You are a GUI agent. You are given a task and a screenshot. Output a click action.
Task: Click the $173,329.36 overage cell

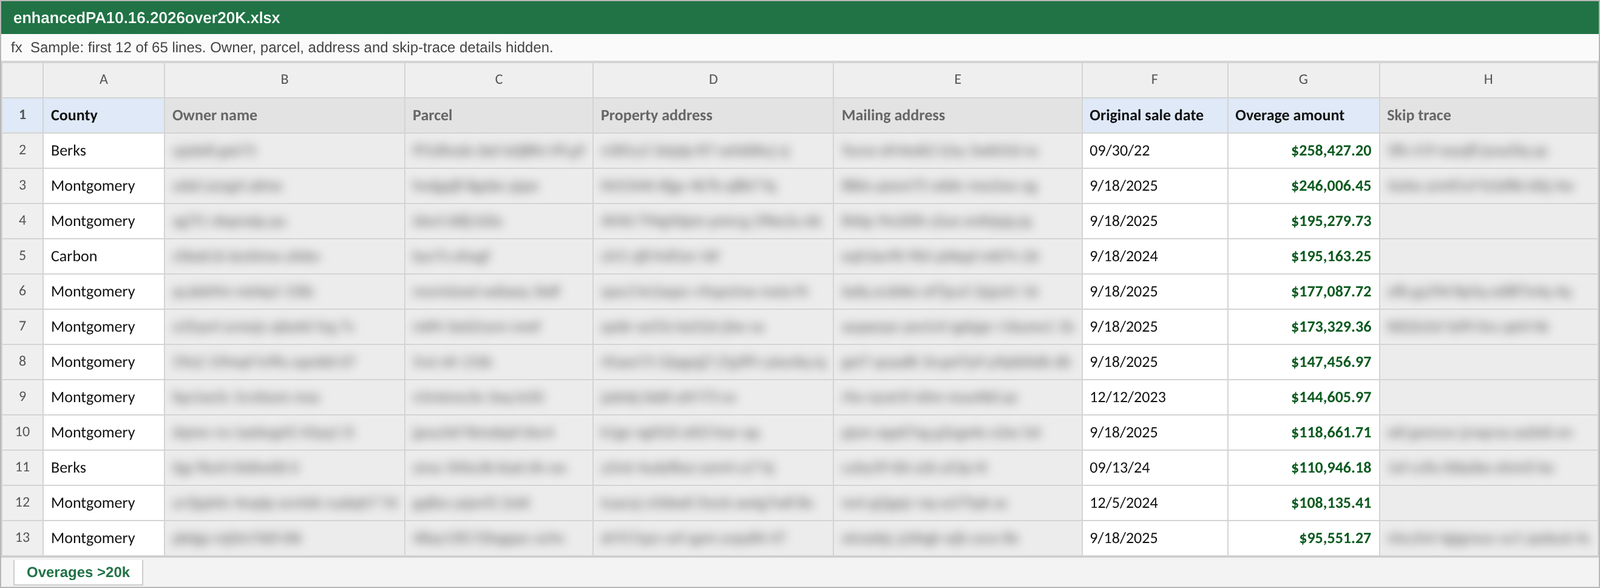pos(1303,327)
